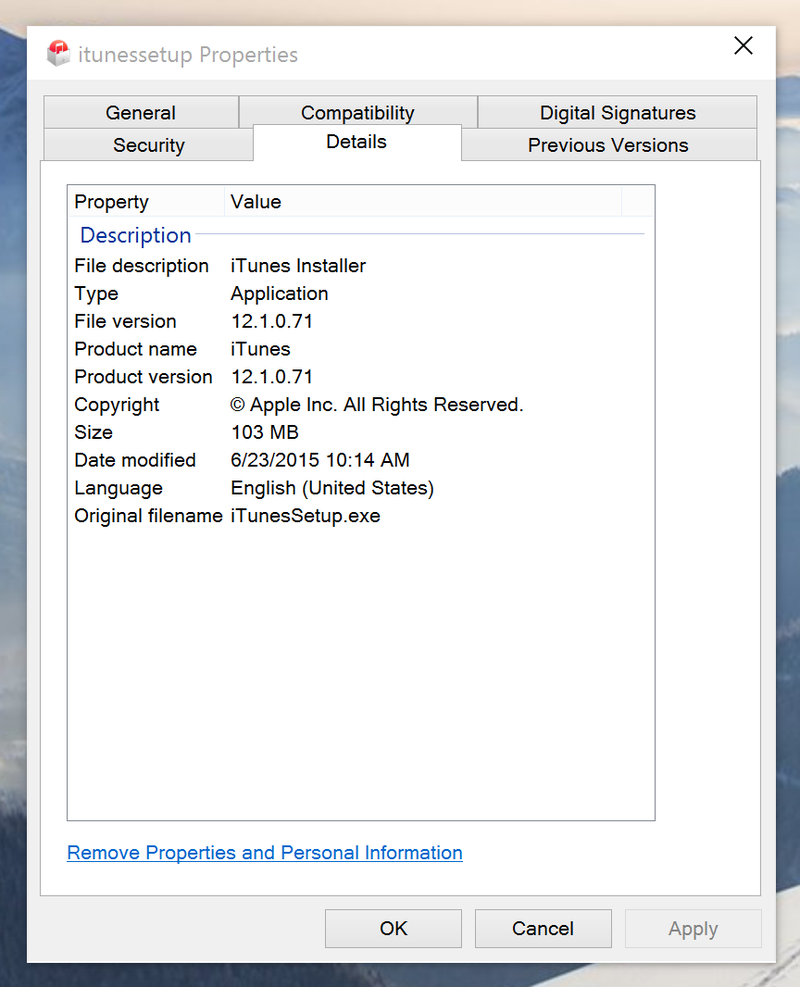Click the File version value 12.1.0.71
The width and height of the screenshot is (800, 987).
click(272, 321)
